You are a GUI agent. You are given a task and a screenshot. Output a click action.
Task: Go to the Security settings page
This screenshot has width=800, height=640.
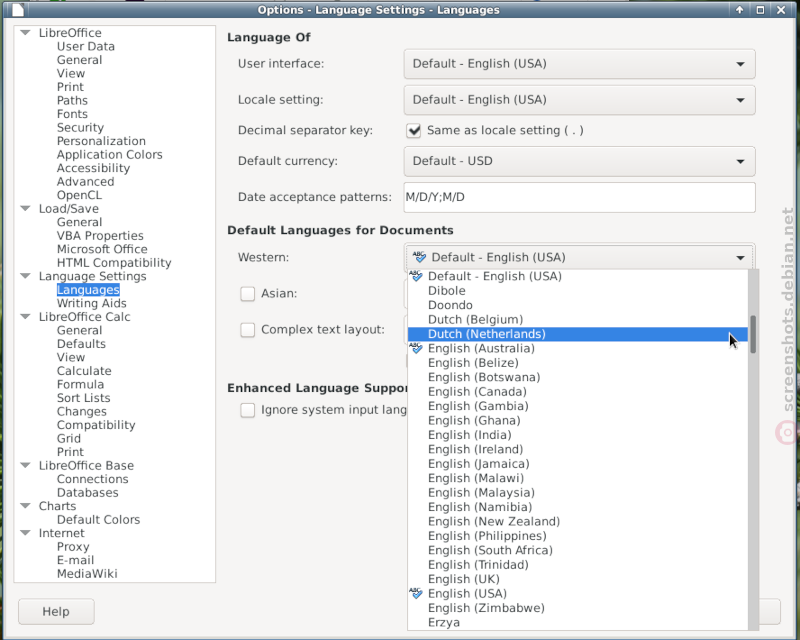[x=80, y=128]
